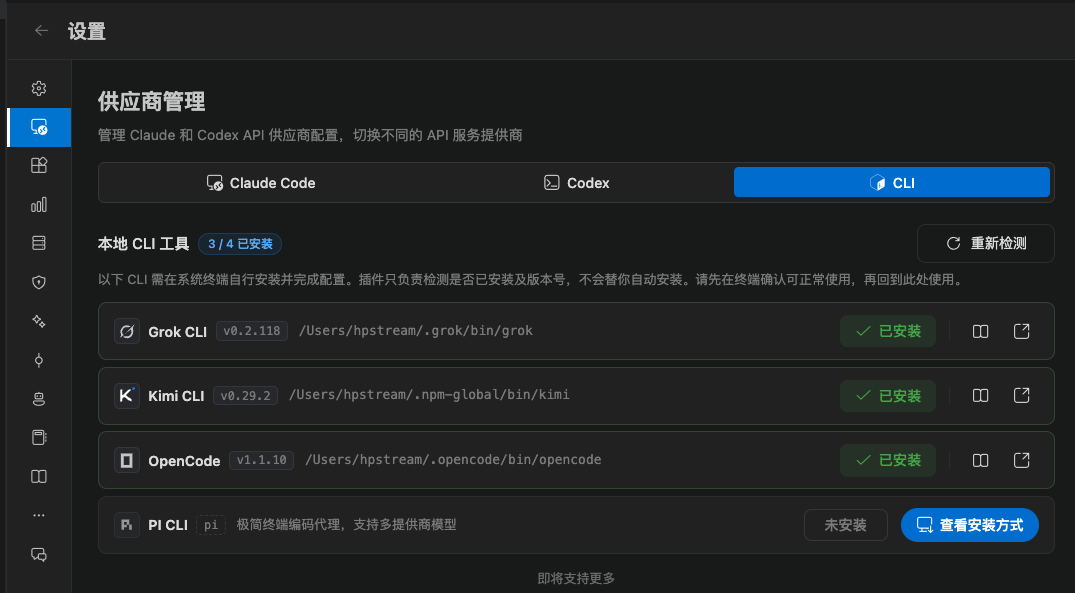Image resolution: width=1075 pixels, height=593 pixels.
Task: Click the Kimi CLI logo icon
Action: click(x=127, y=396)
